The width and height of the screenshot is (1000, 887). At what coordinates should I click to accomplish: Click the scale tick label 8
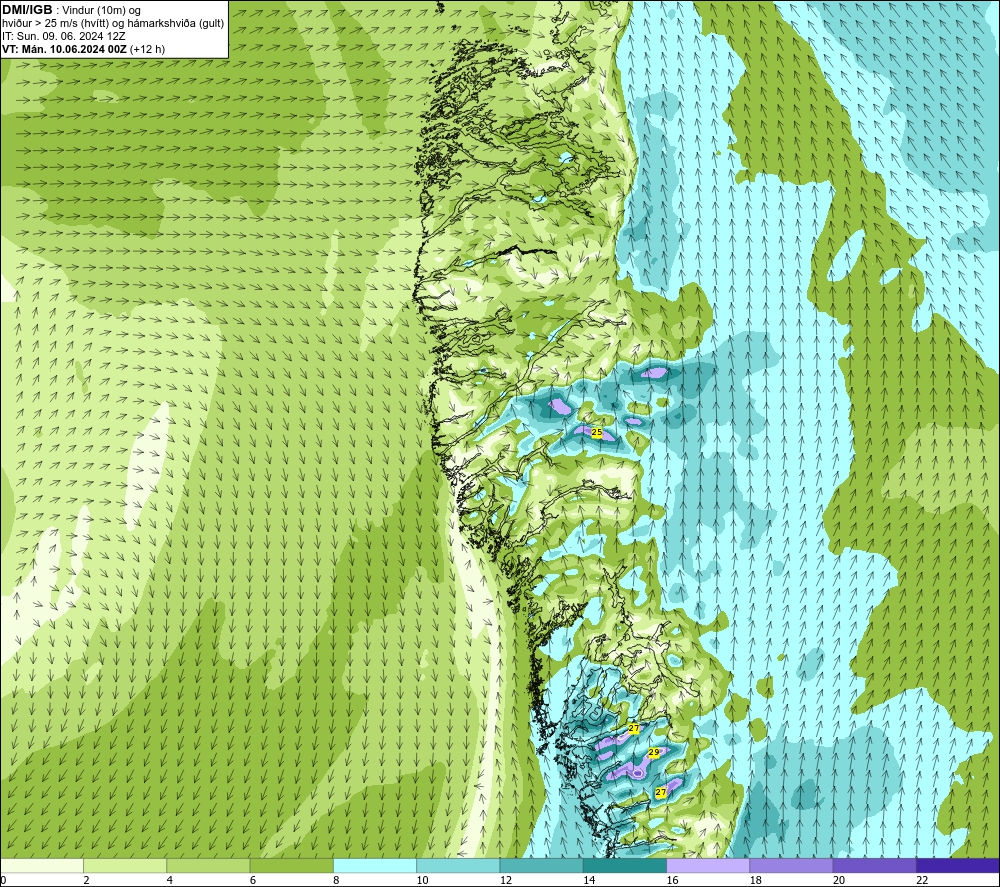click(x=336, y=881)
